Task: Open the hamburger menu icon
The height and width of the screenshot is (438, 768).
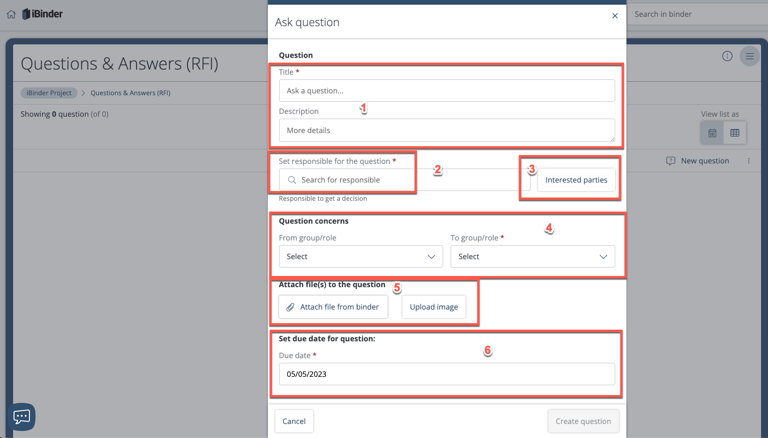Action: click(x=749, y=56)
